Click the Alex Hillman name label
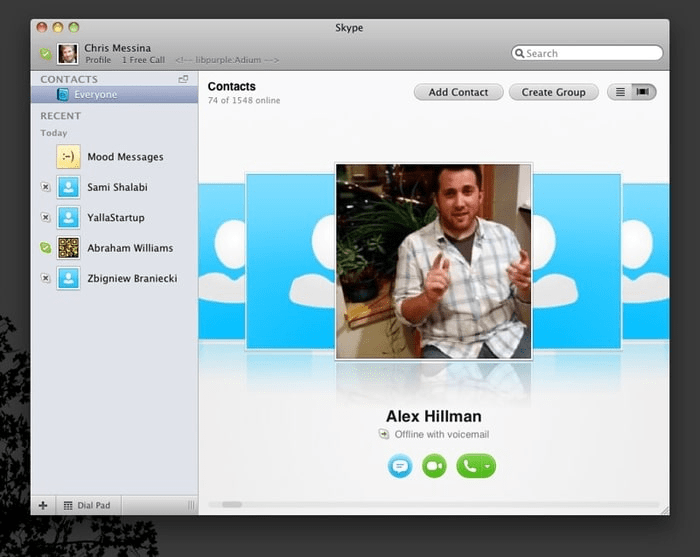 (433, 416)
